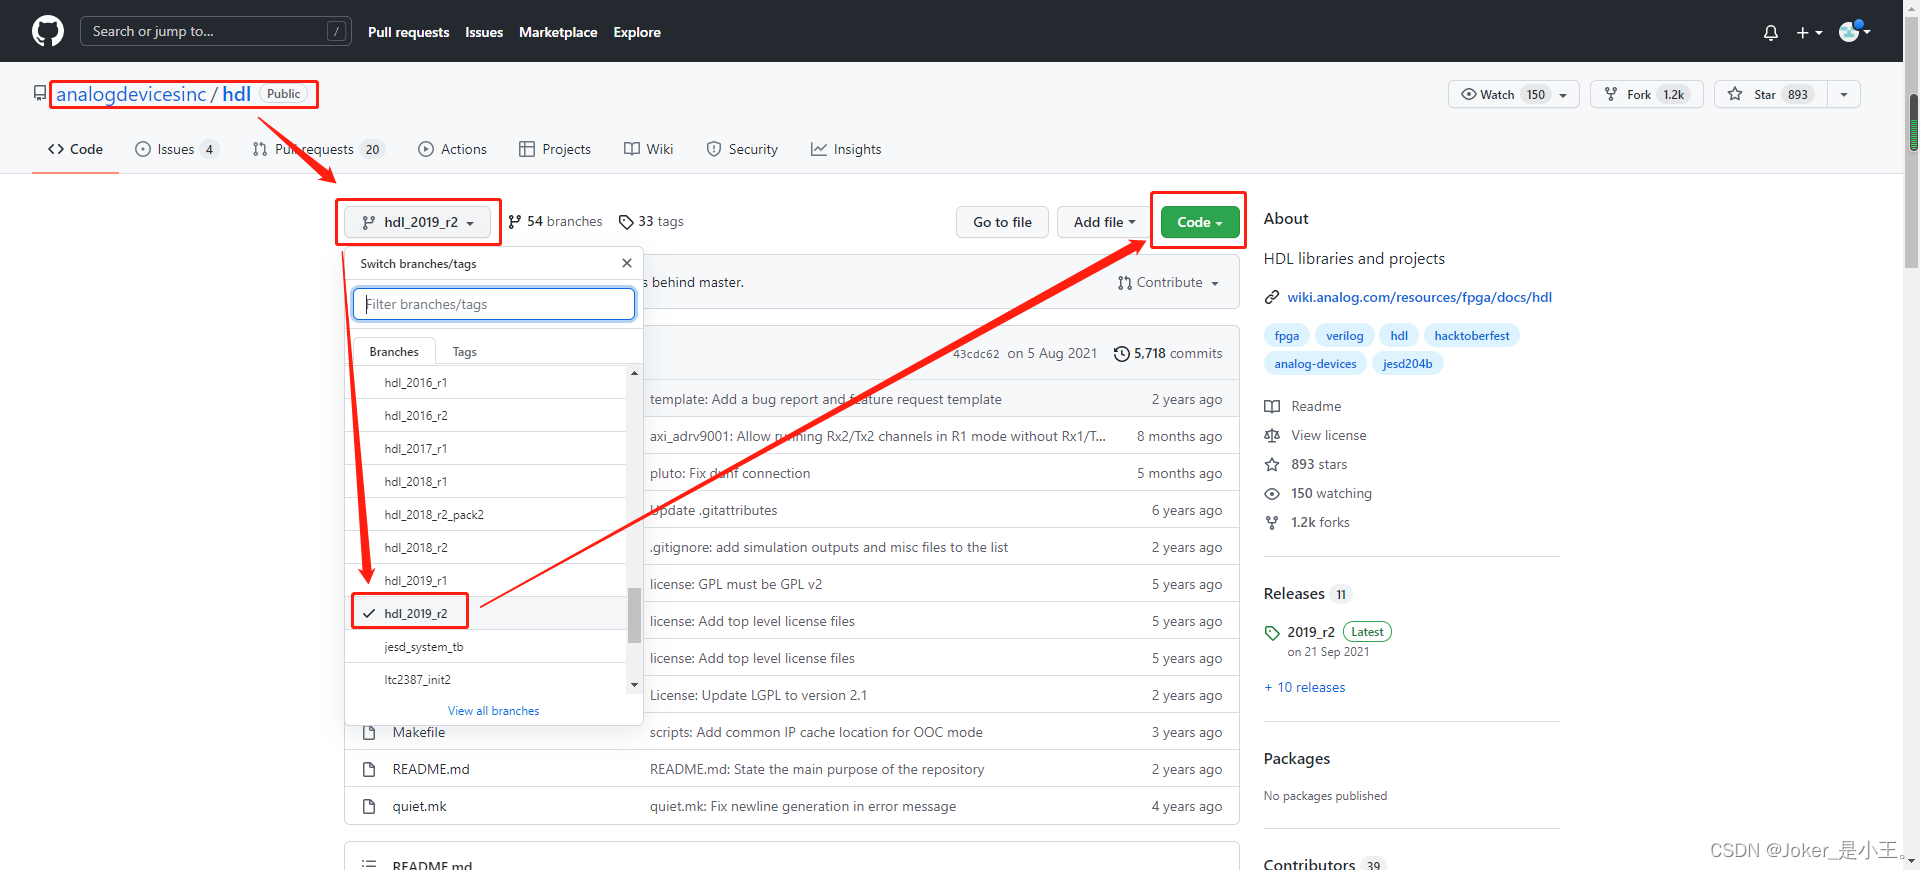Open the README.md file
The width and height of the screenshot is (1920, 870).
[x=431, y=769]
